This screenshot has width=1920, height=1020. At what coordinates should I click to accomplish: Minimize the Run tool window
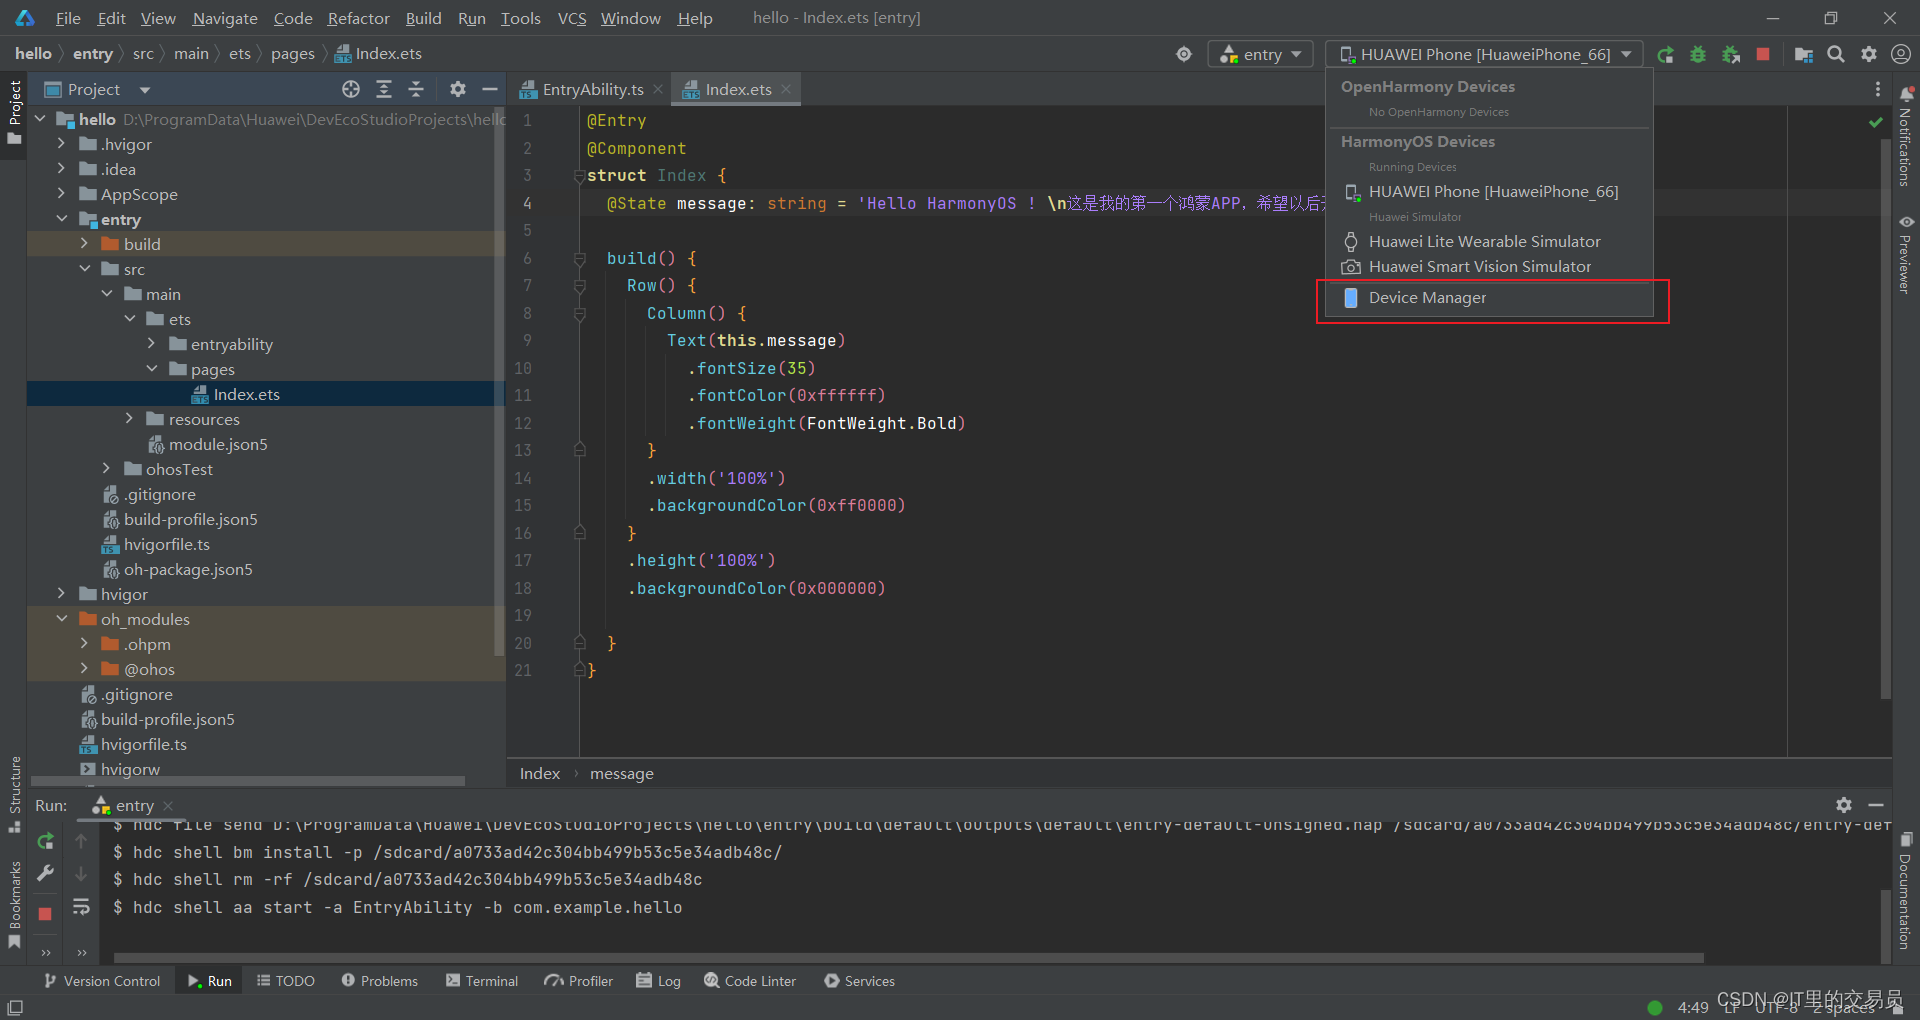(x=1876, y=805)
